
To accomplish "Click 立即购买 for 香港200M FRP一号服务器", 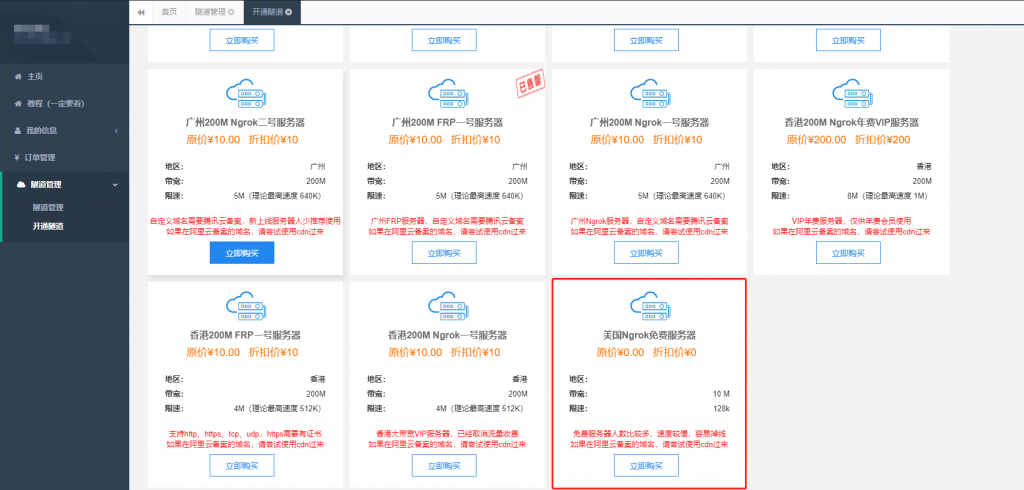I will coord(242,466).
